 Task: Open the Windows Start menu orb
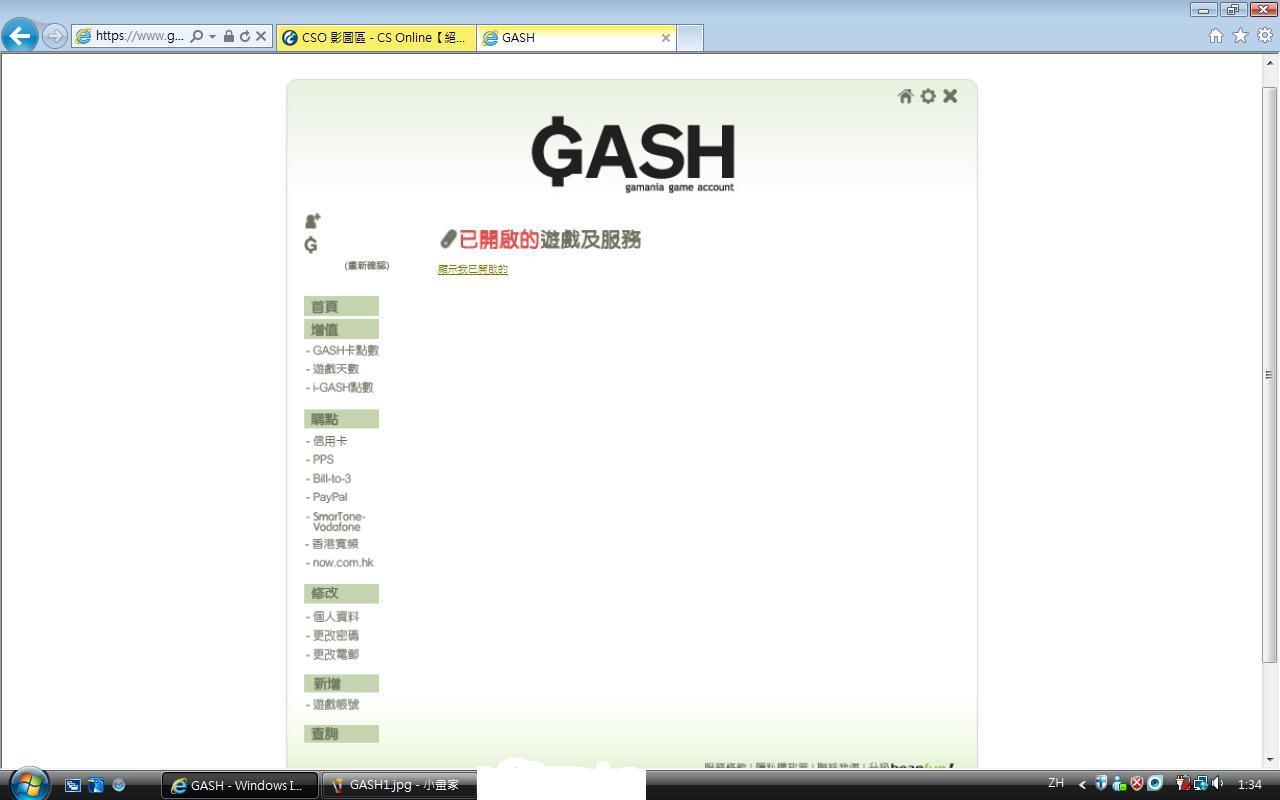click(28, 784)
